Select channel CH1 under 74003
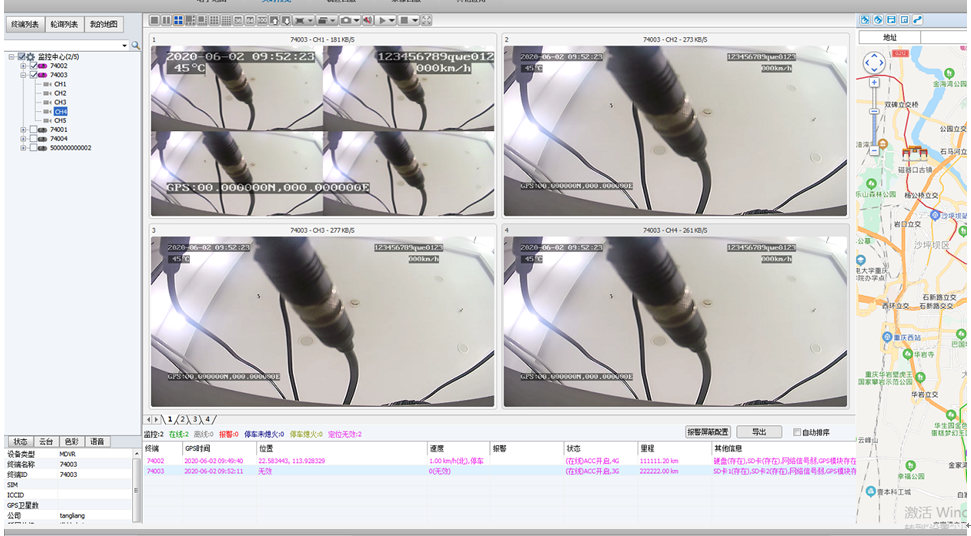This screenshot has width=971, height=536. (x=60, y=84)
